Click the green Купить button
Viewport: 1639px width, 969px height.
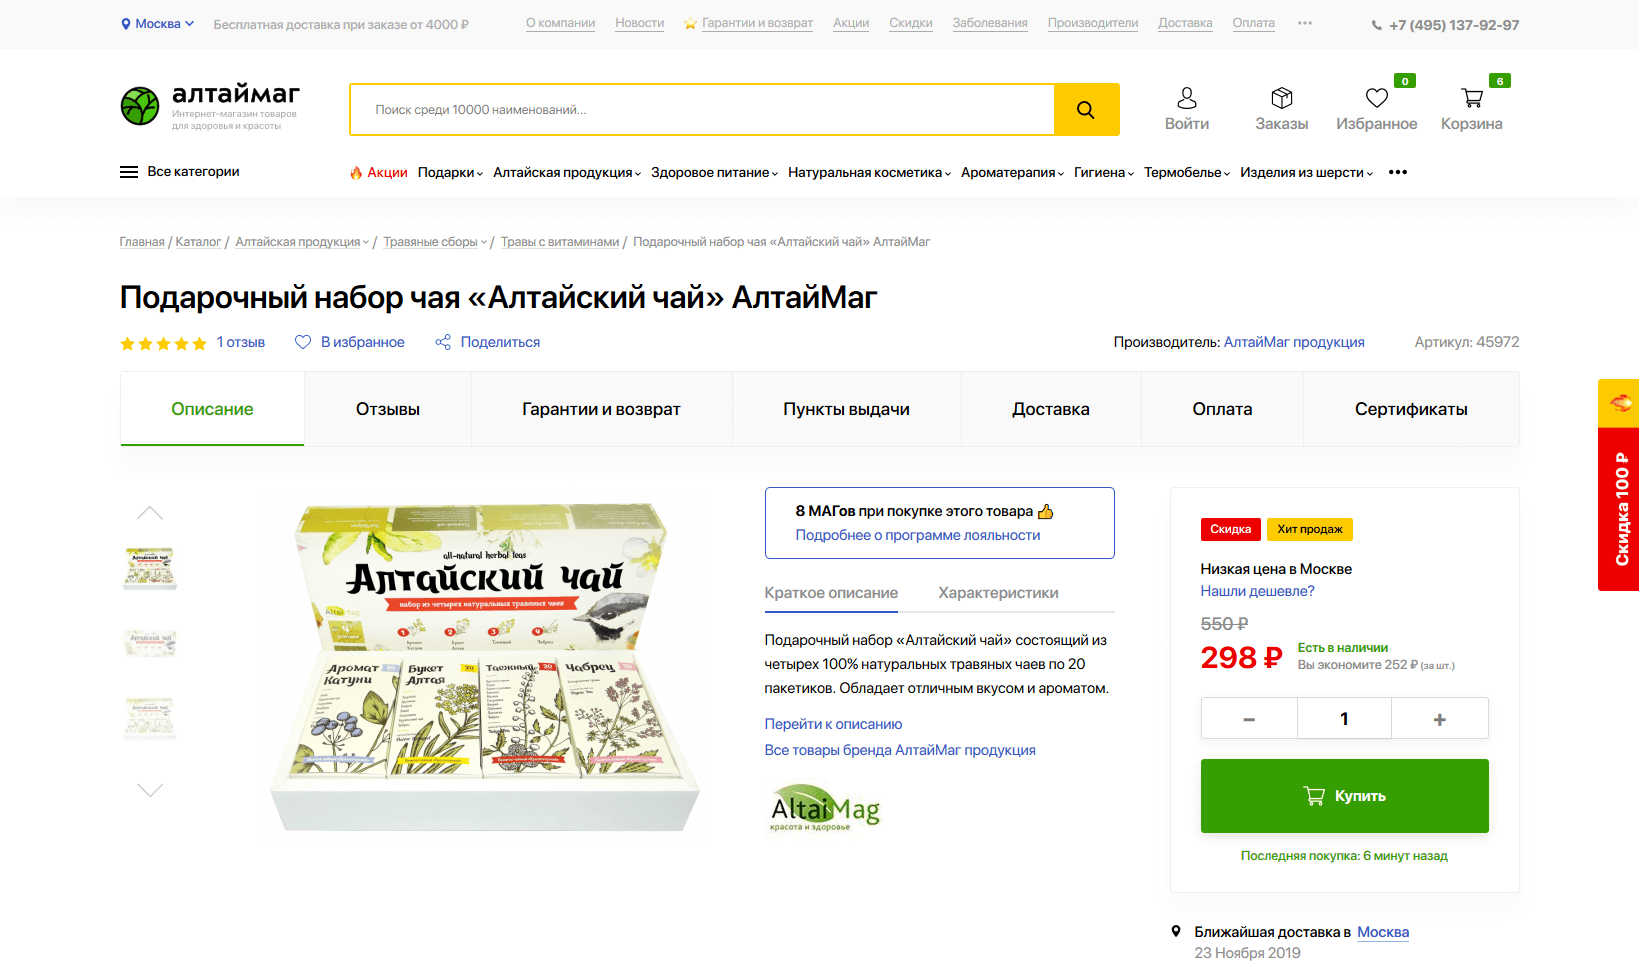(1344, 796)
